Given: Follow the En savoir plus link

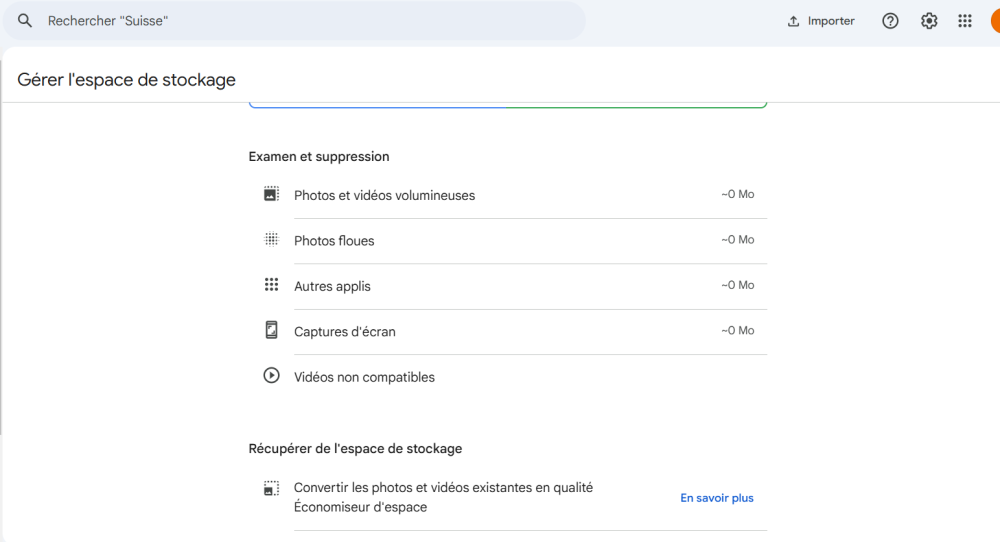Looking at the screenshot, I should pos(717,498).
